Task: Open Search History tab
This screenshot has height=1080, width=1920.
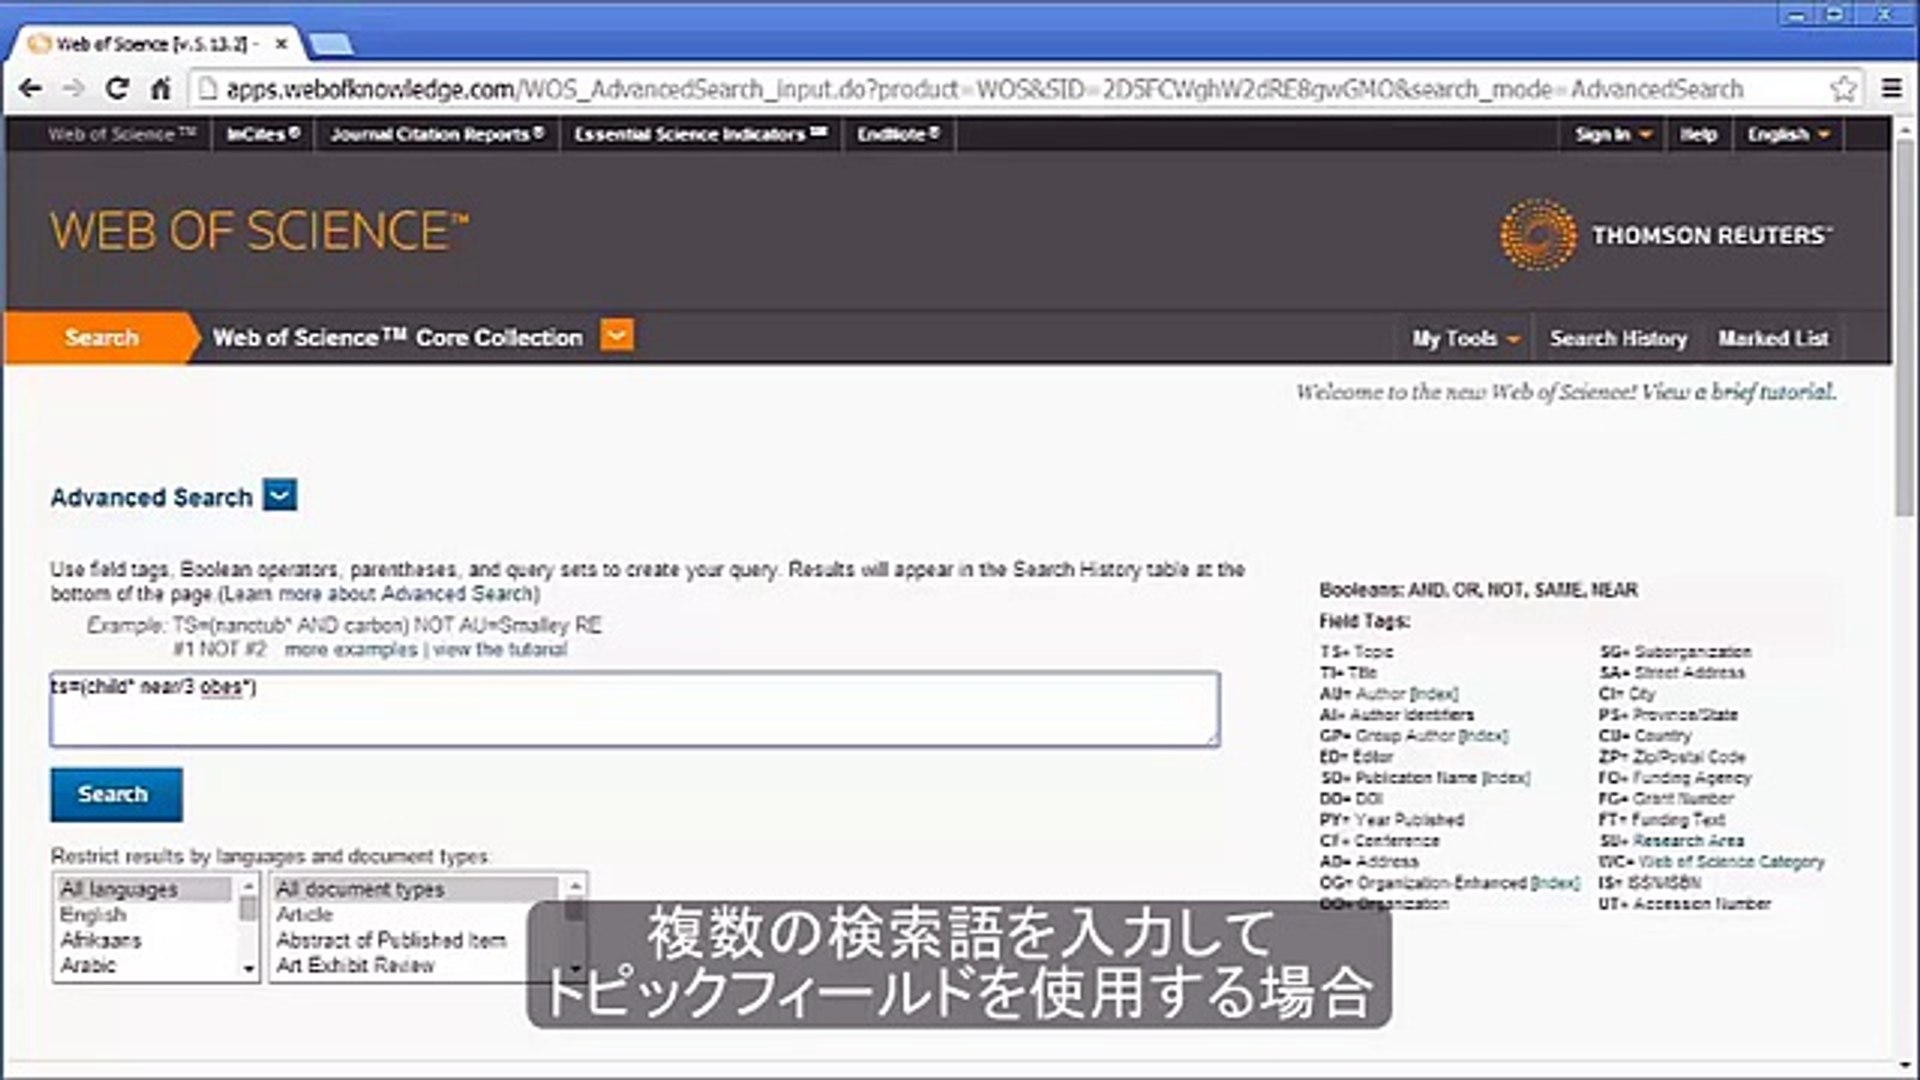Action: coord(1618,339)
